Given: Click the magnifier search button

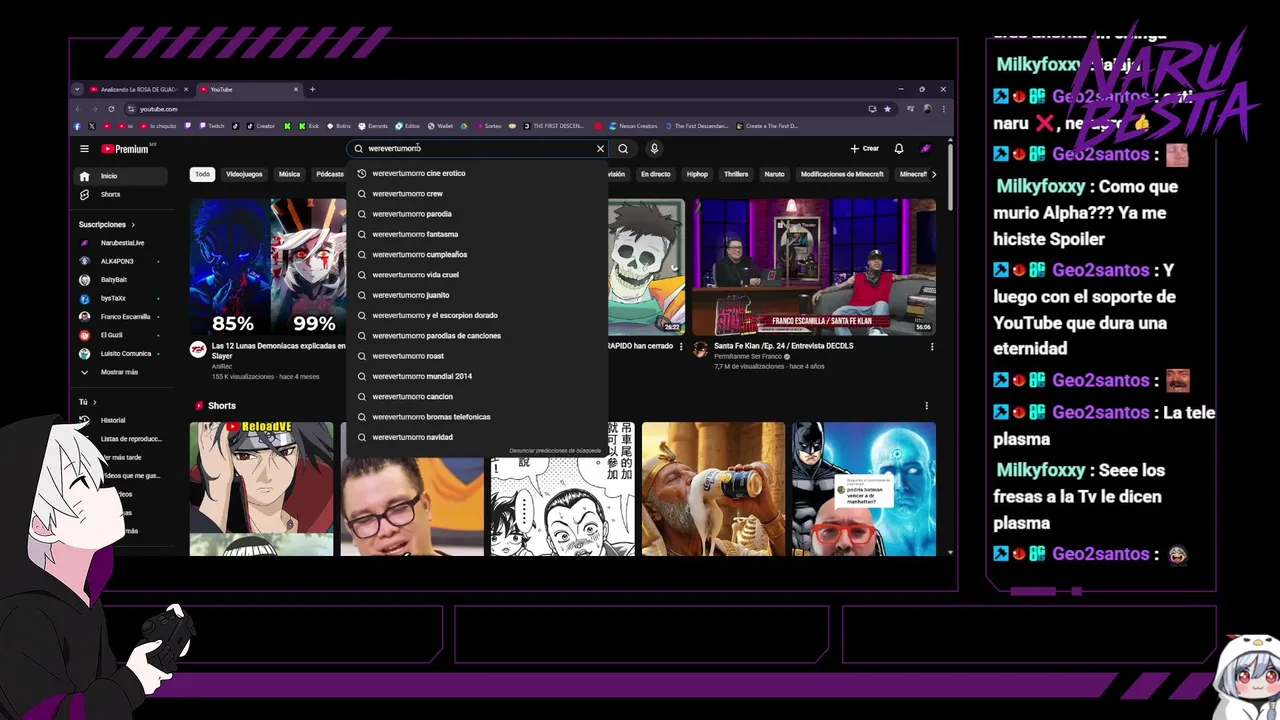Looking at the screenshot, I should pos(623,148).
